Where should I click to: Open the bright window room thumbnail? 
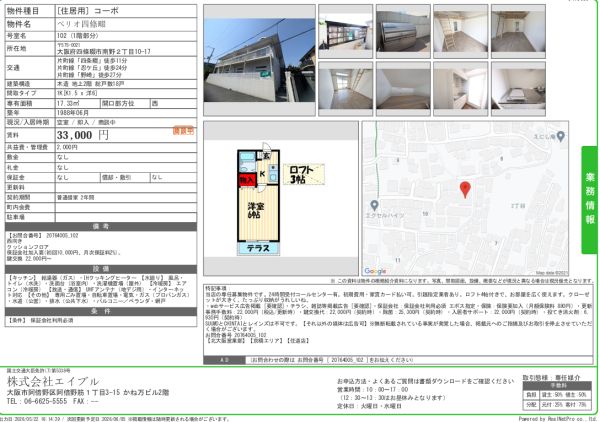click(346, 89)
